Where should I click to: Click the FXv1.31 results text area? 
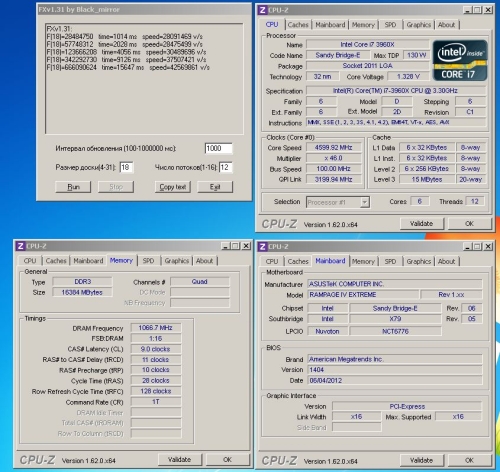point(144,79)
